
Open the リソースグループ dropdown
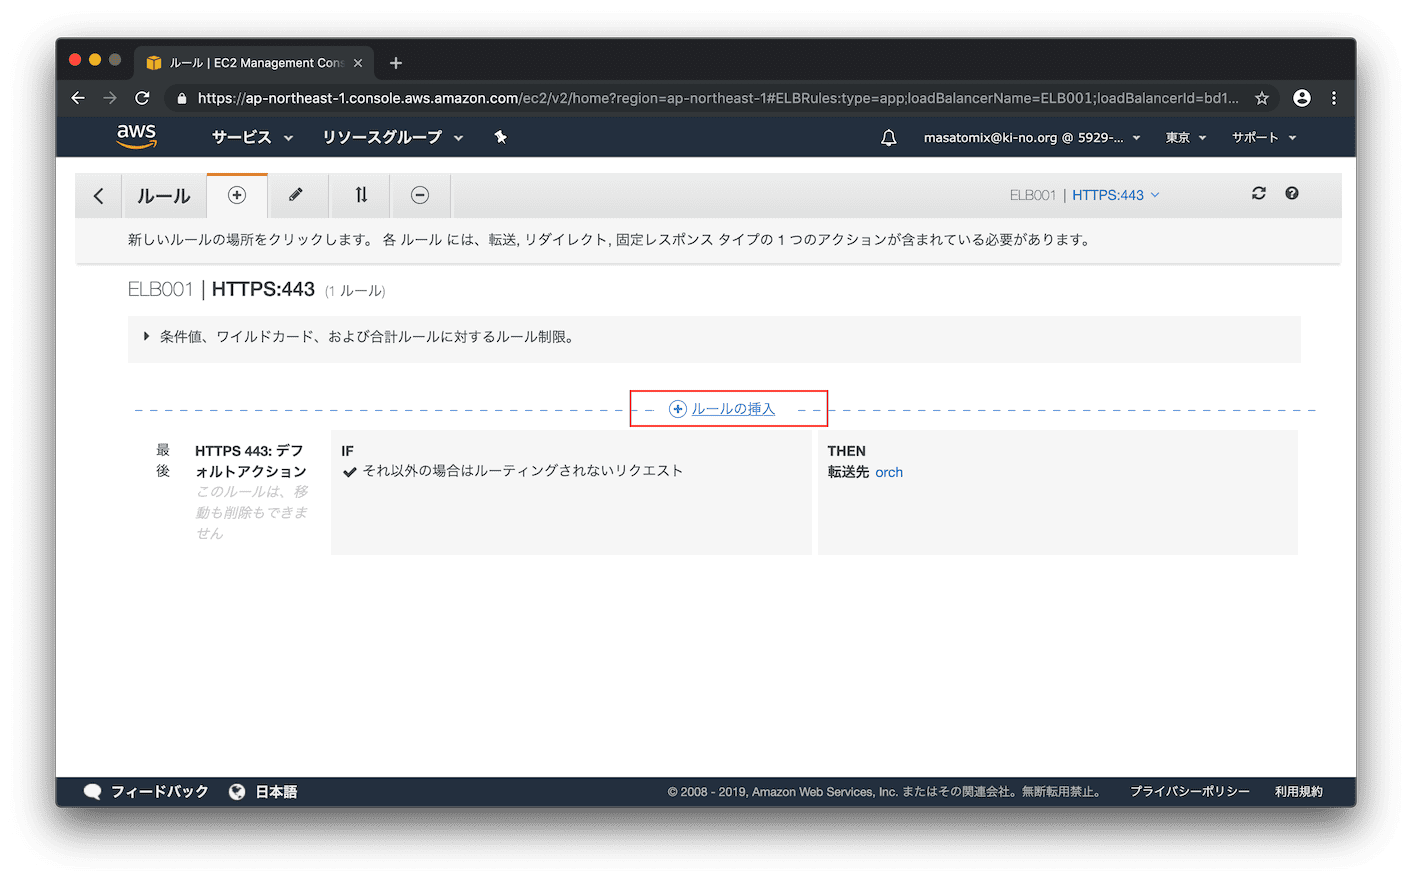click(x=393, y=137)
